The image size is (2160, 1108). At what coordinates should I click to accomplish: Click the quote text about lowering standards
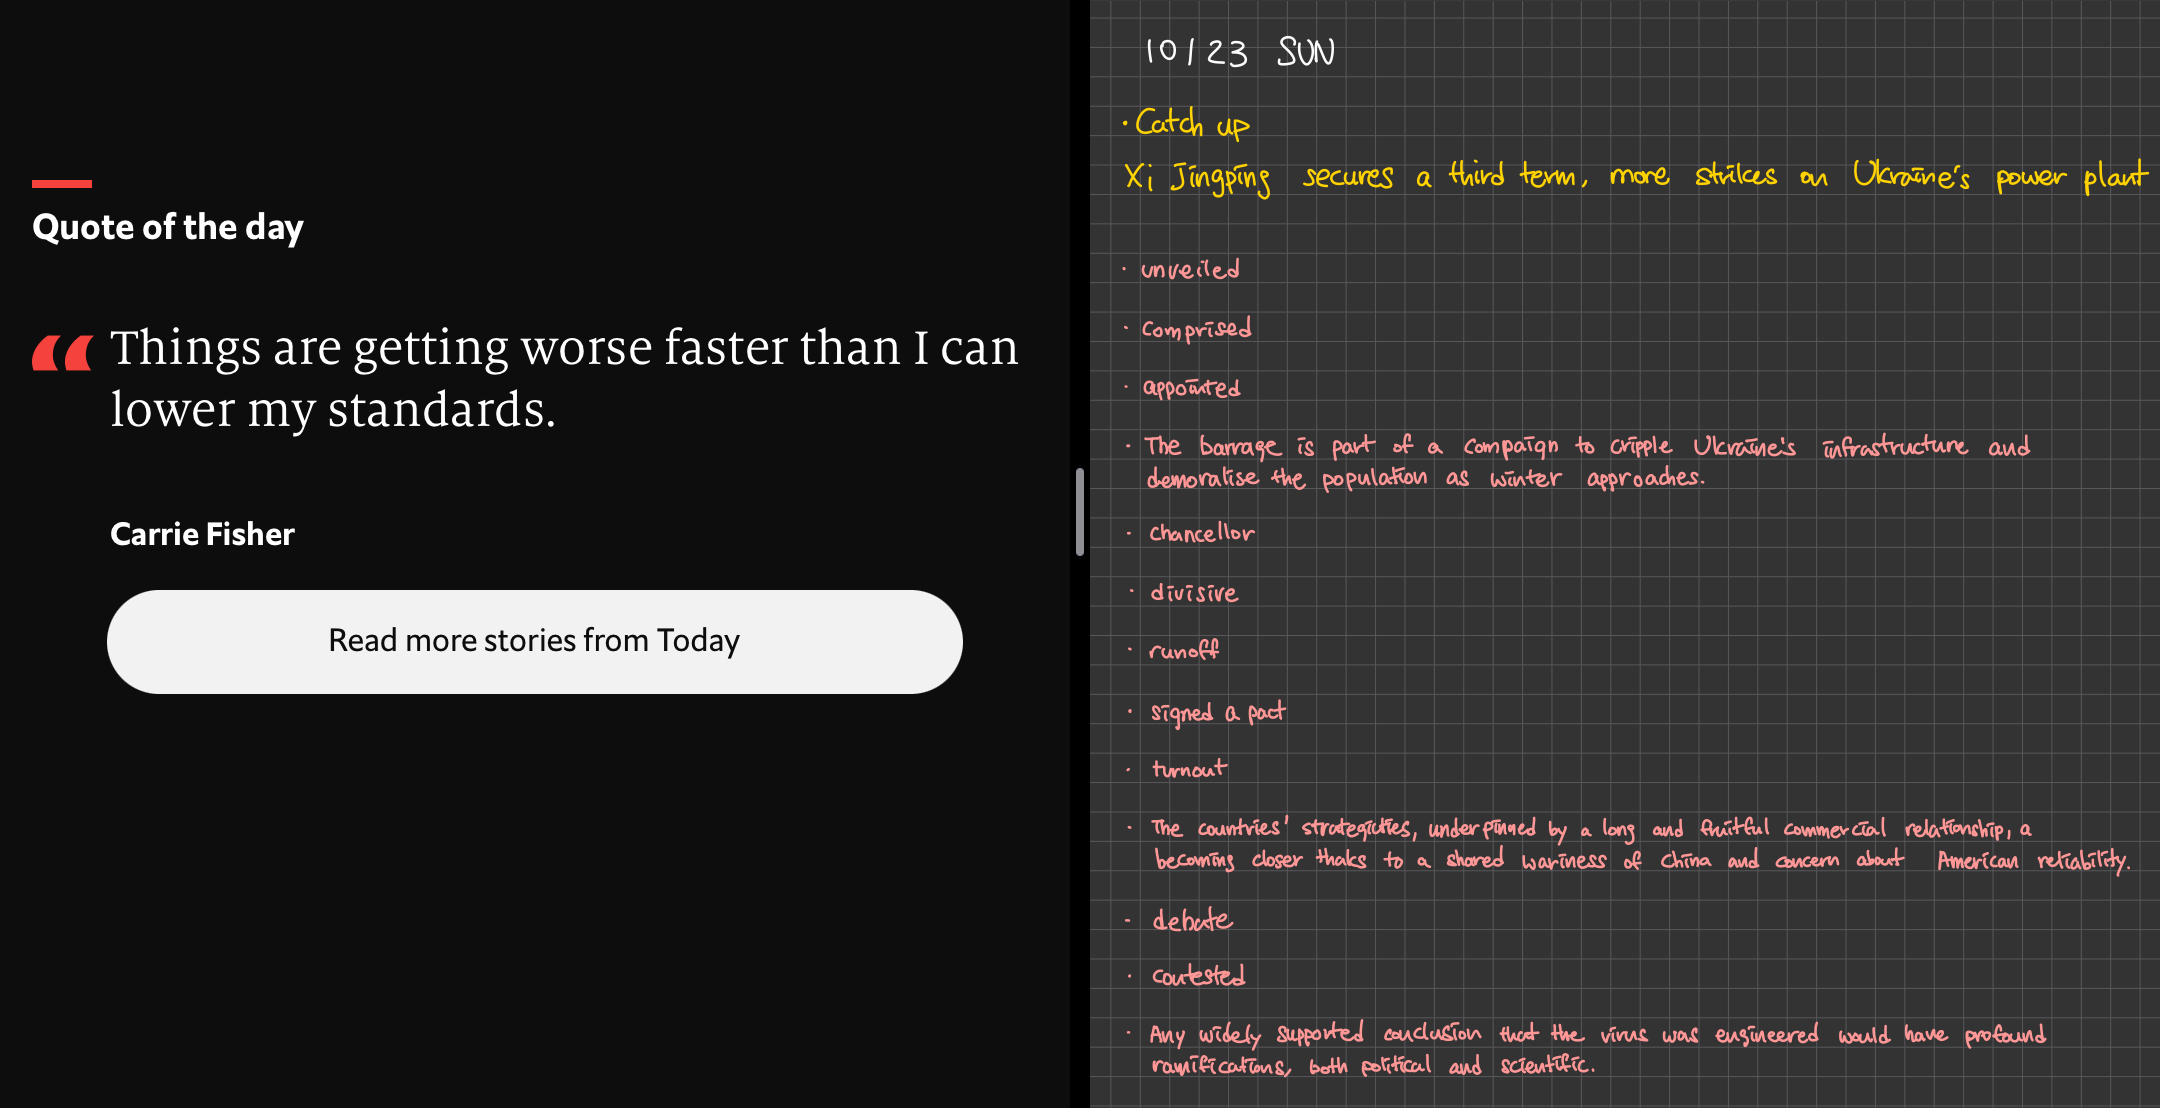click(563, 378)
